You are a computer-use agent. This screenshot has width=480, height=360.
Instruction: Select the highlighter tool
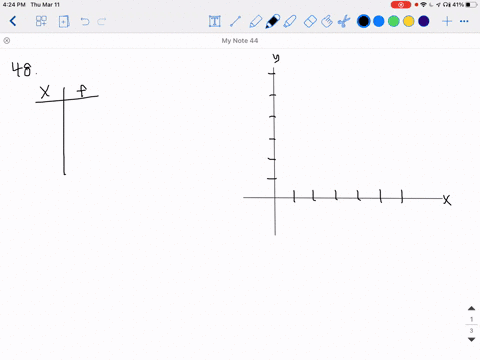290,21
